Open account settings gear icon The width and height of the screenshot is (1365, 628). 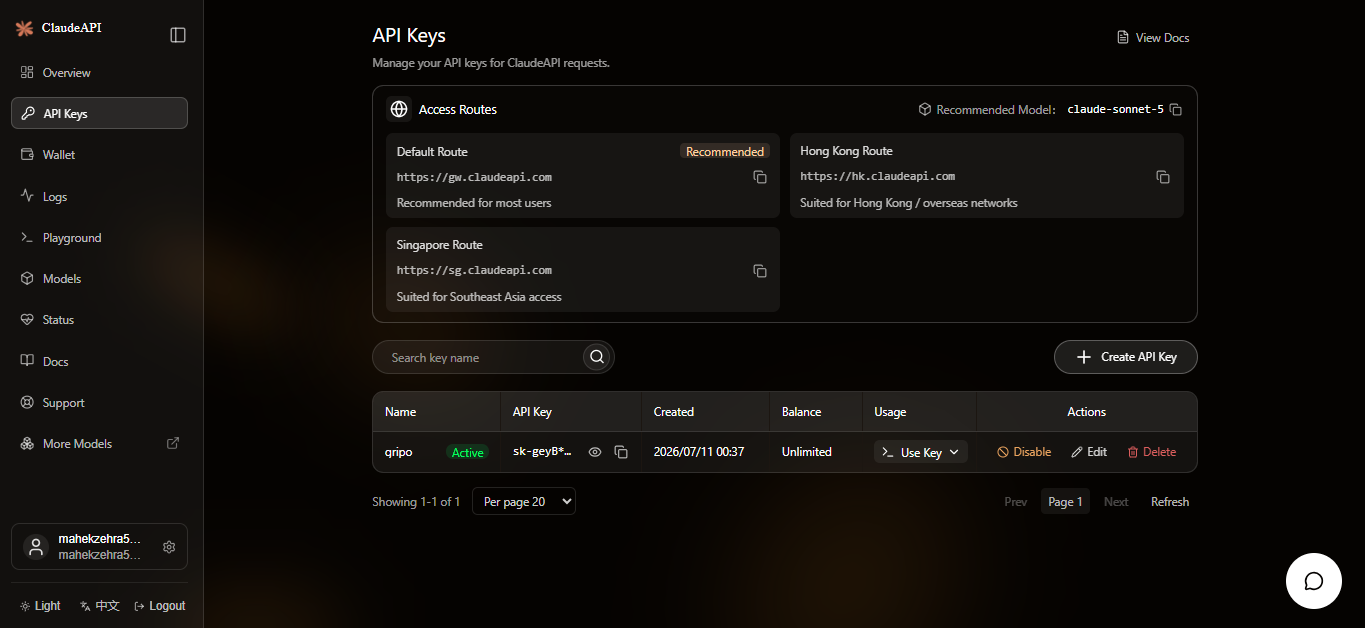169,547
